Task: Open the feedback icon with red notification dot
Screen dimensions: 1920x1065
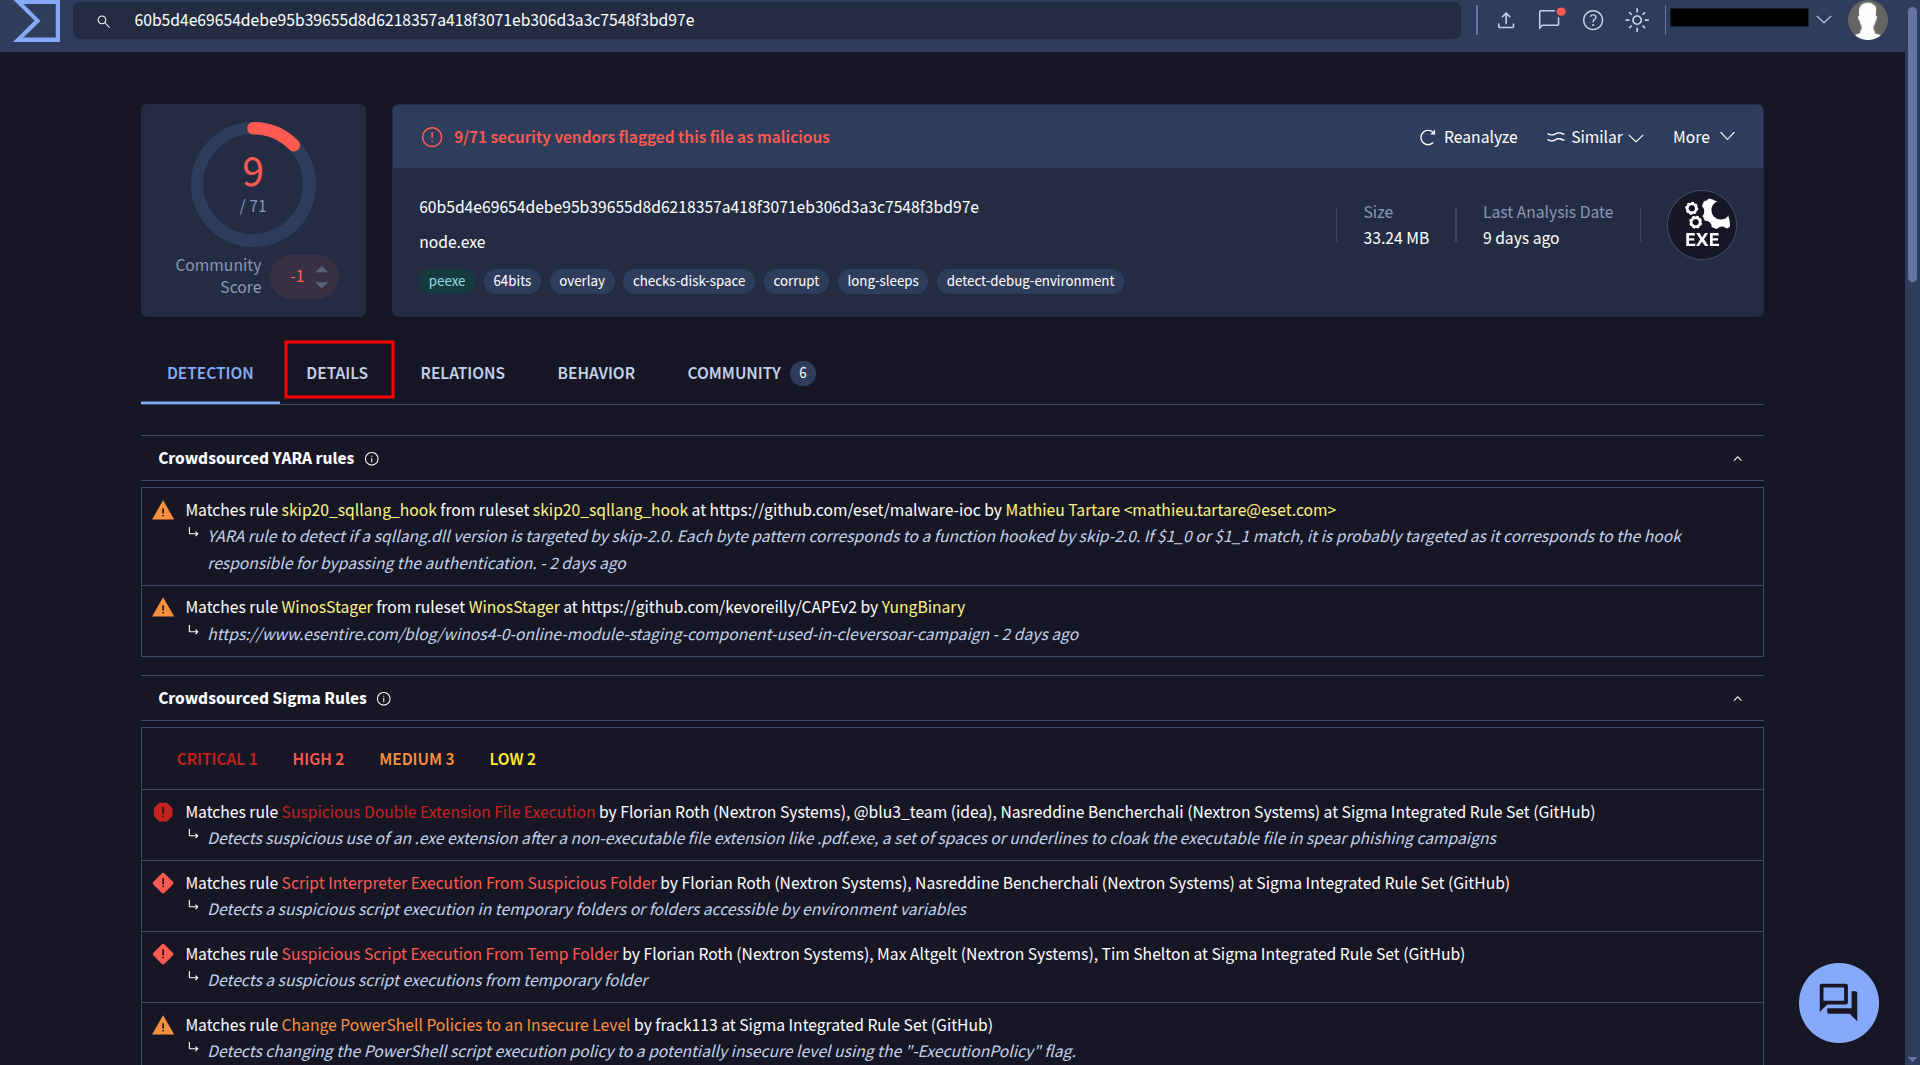Action: coord(1549,20)
